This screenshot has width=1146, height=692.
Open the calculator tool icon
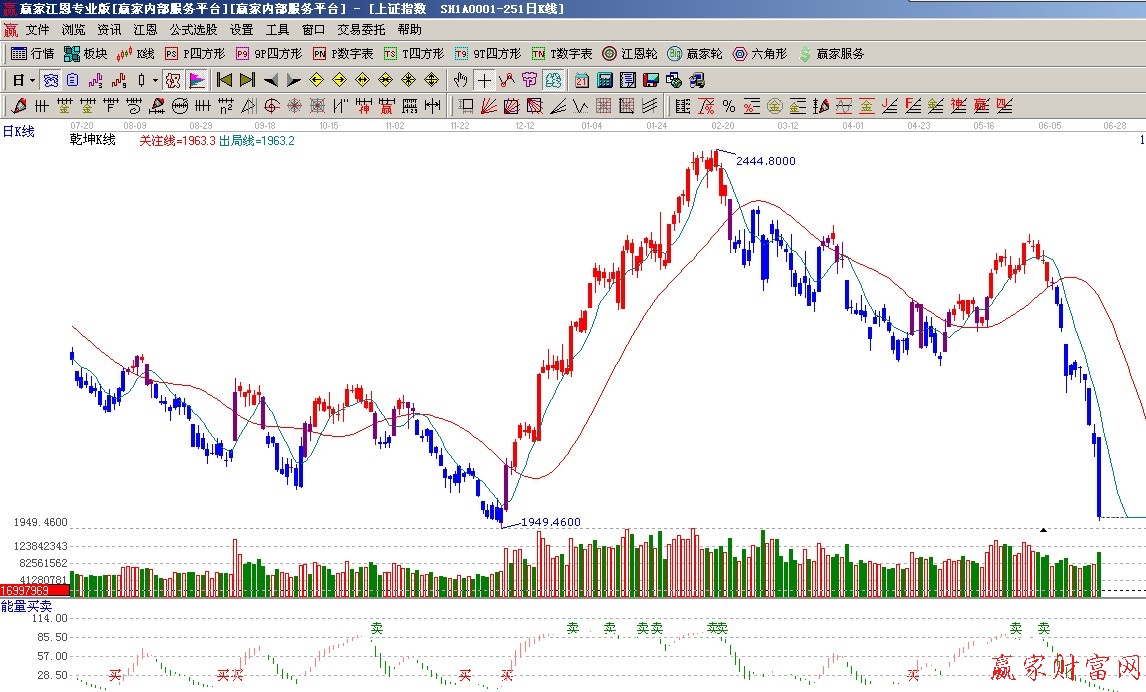pos(606,80)
